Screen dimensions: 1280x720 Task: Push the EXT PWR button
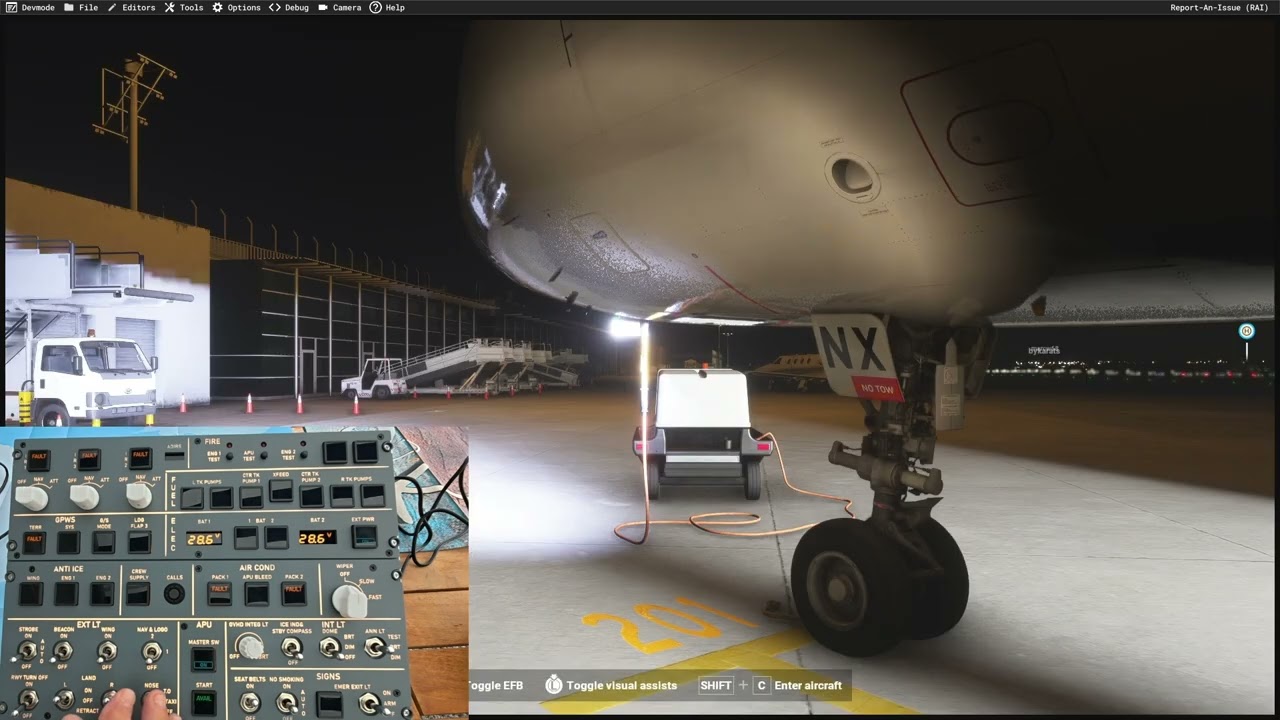[x=365, y=536]
